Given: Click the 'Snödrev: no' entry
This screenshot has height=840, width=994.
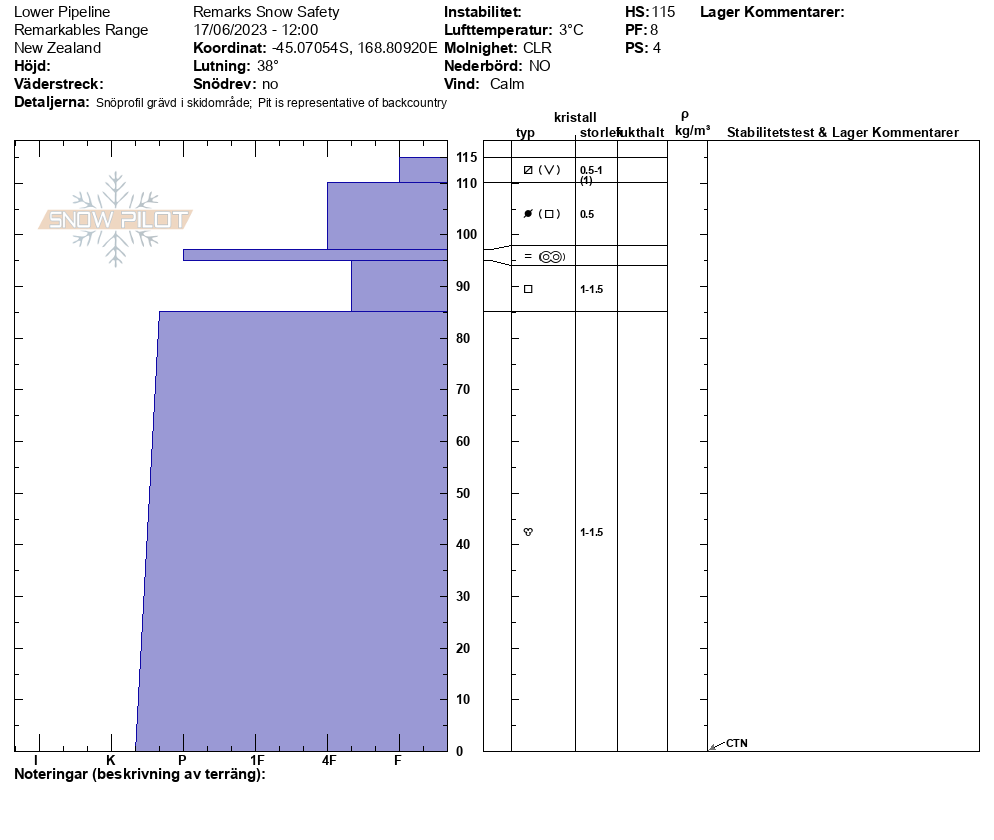Looking at the screenshot, I should (x=236, y=84).
